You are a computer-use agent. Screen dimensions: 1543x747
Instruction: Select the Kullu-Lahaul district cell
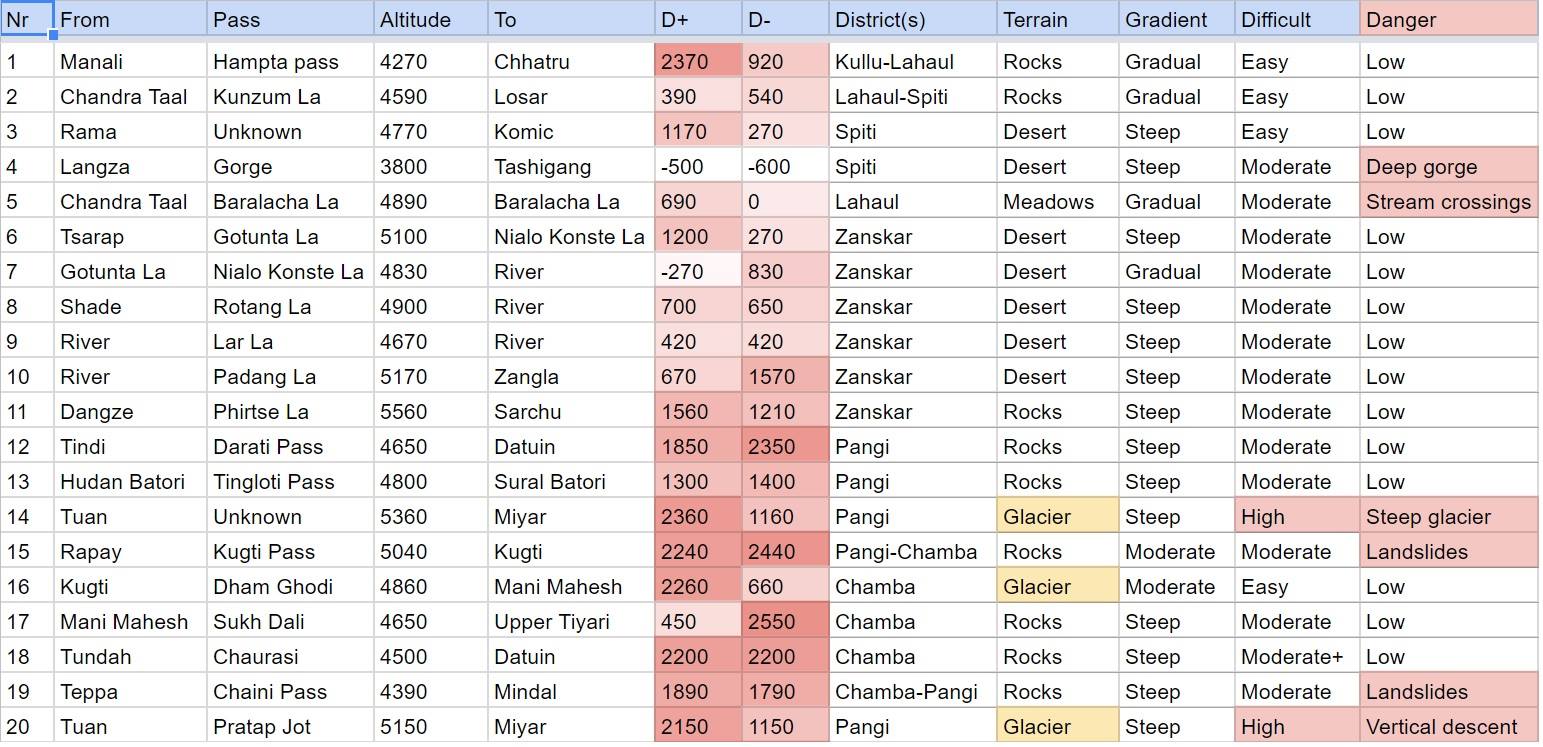[x=913, y=62]
